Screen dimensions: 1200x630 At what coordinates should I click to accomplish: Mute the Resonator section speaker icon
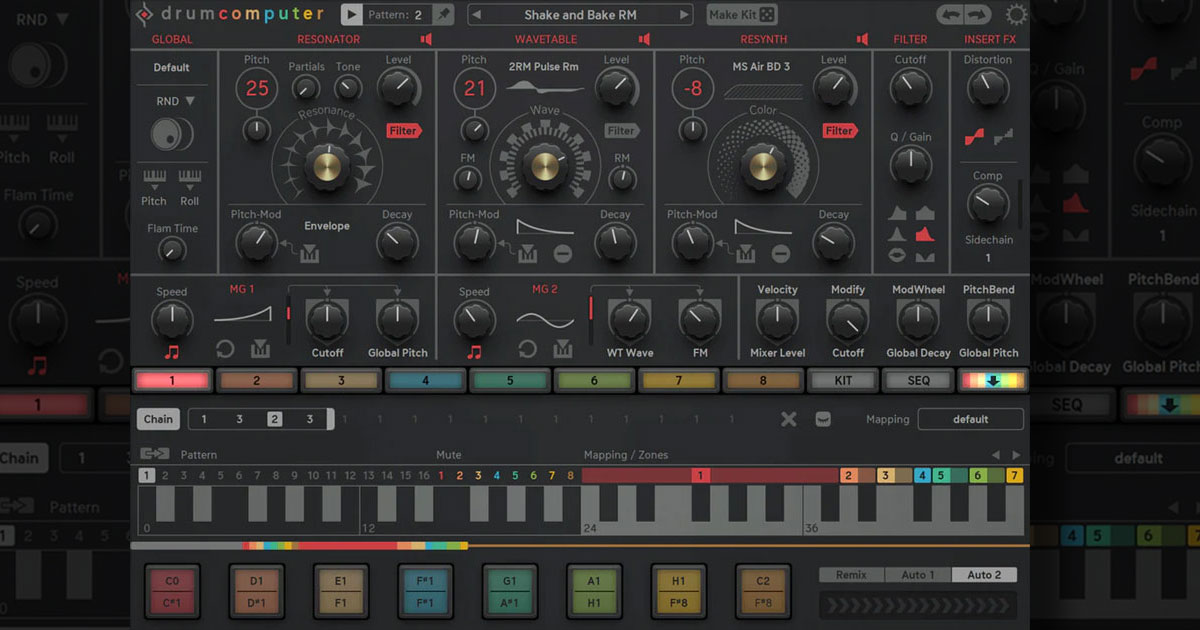(427, 39)
